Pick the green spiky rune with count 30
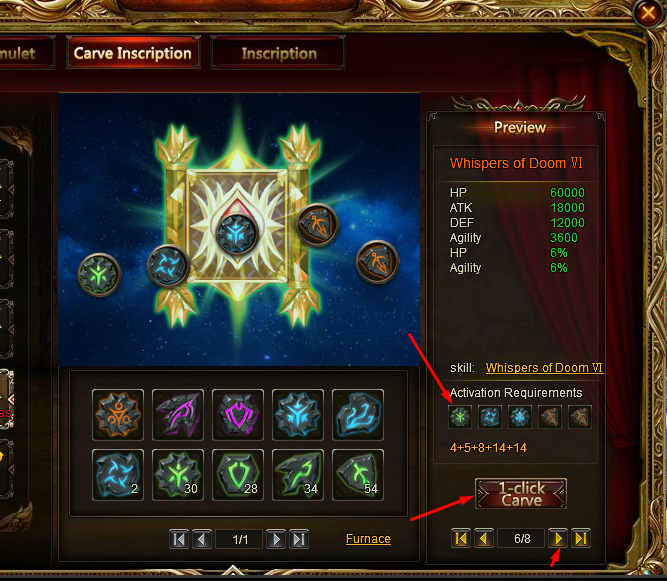 [178, 475]
